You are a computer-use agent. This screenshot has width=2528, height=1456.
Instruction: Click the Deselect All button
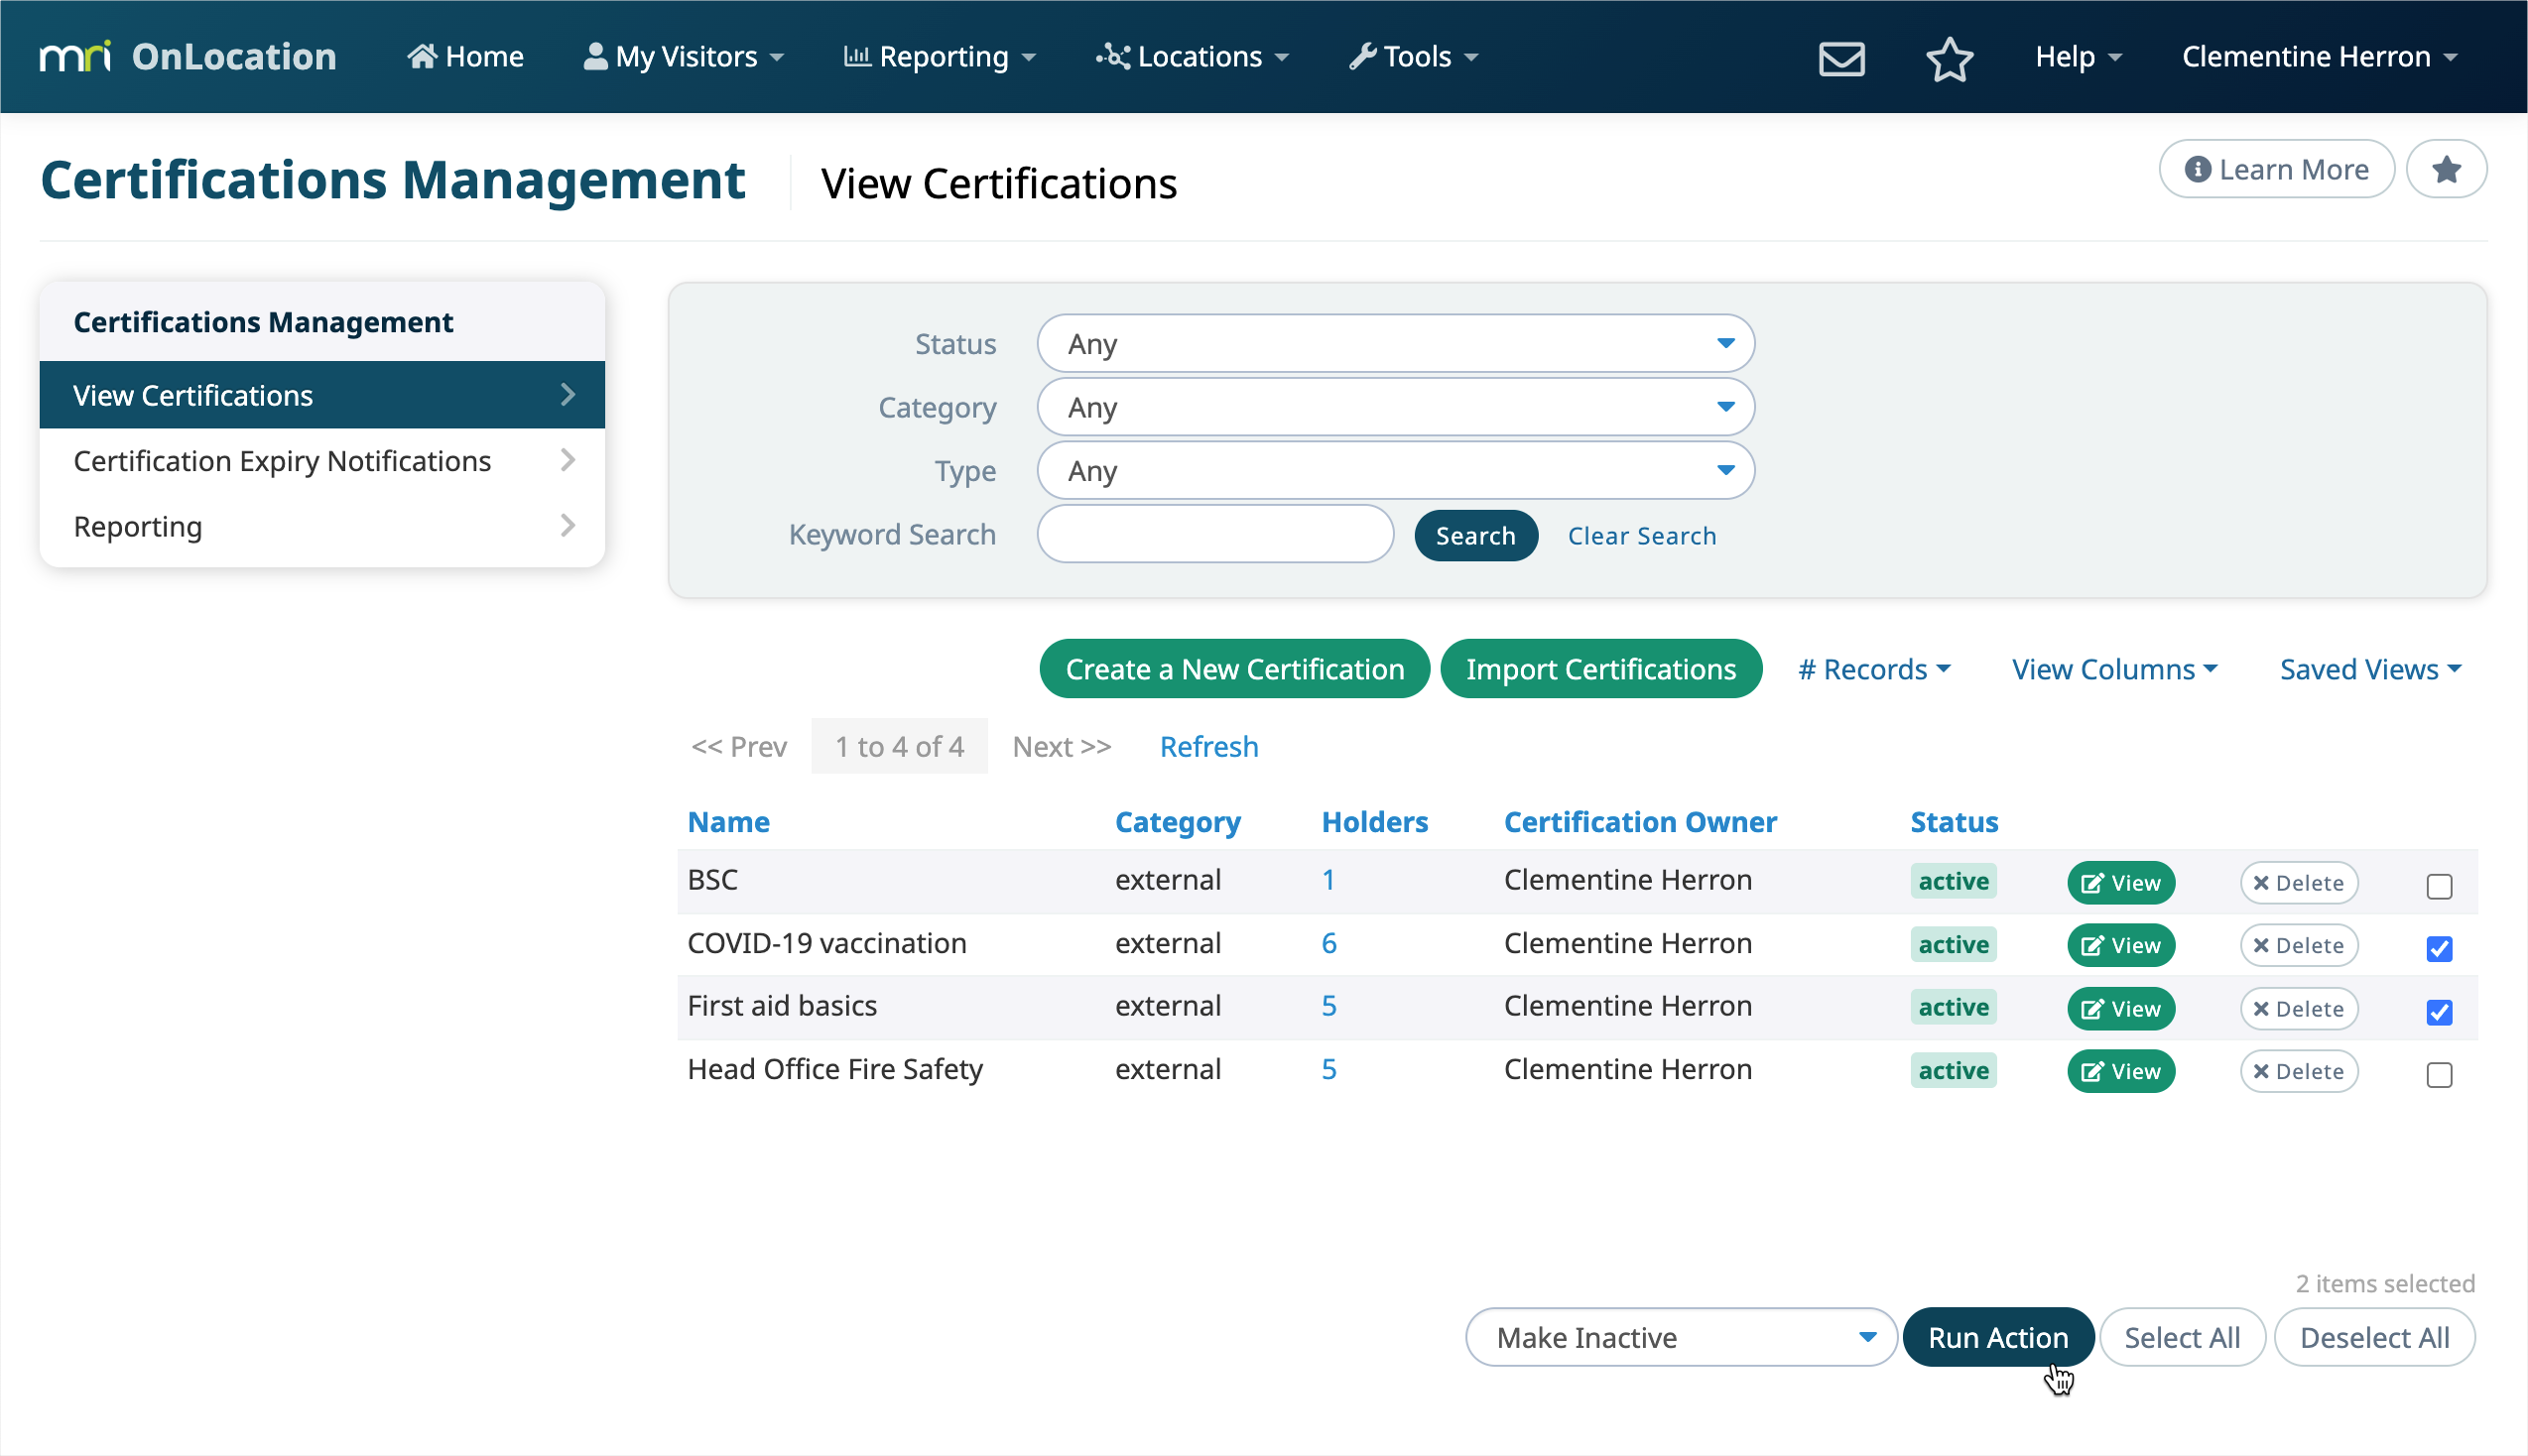pos(2374,1338)
